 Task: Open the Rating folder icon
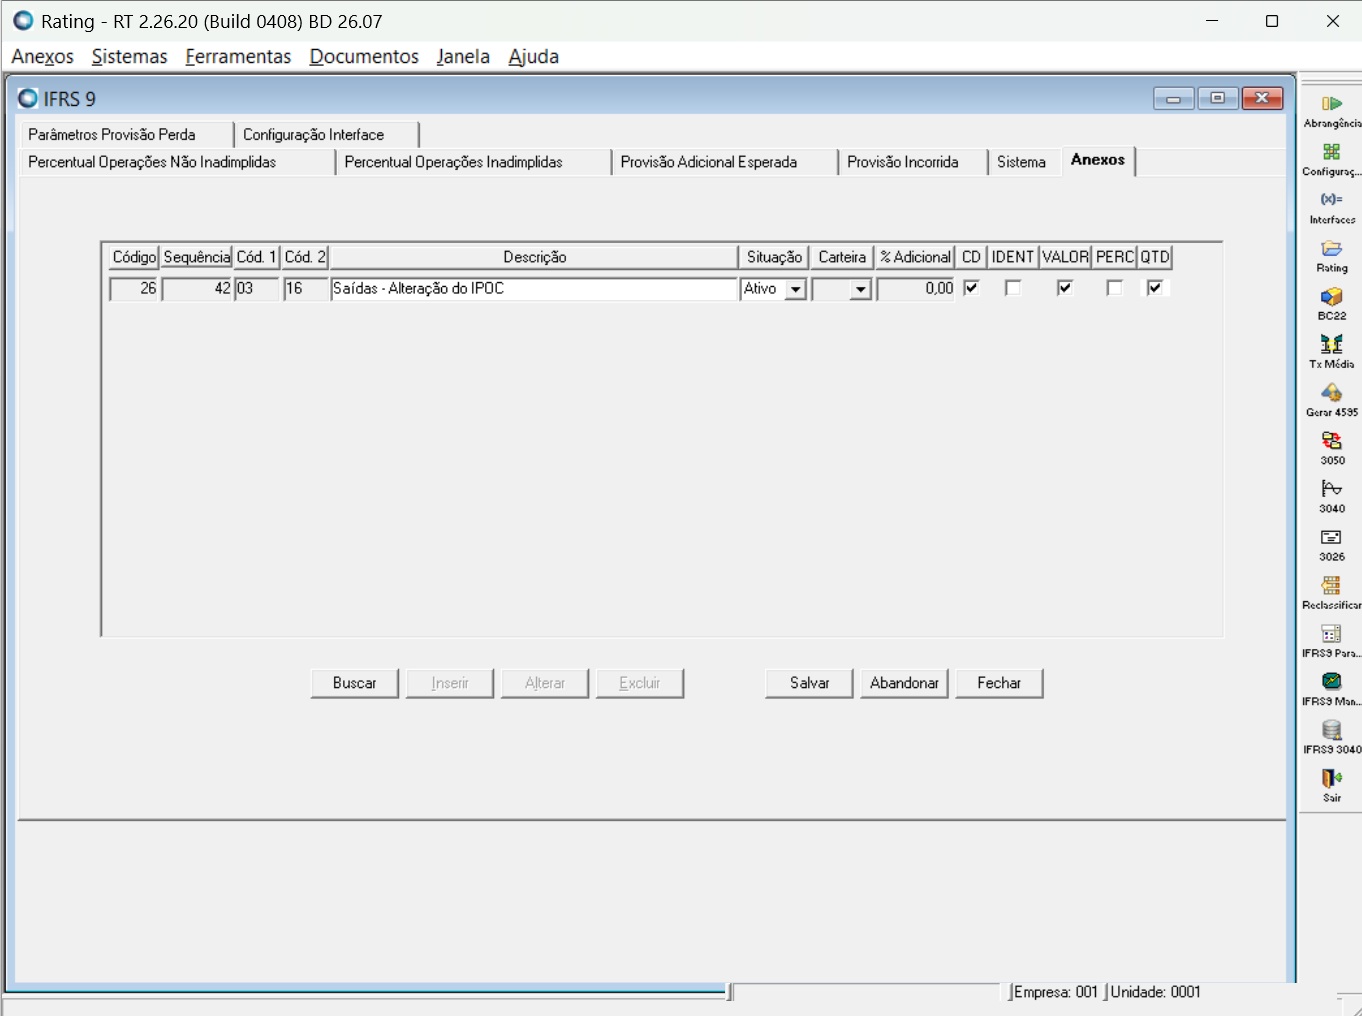1331,248
